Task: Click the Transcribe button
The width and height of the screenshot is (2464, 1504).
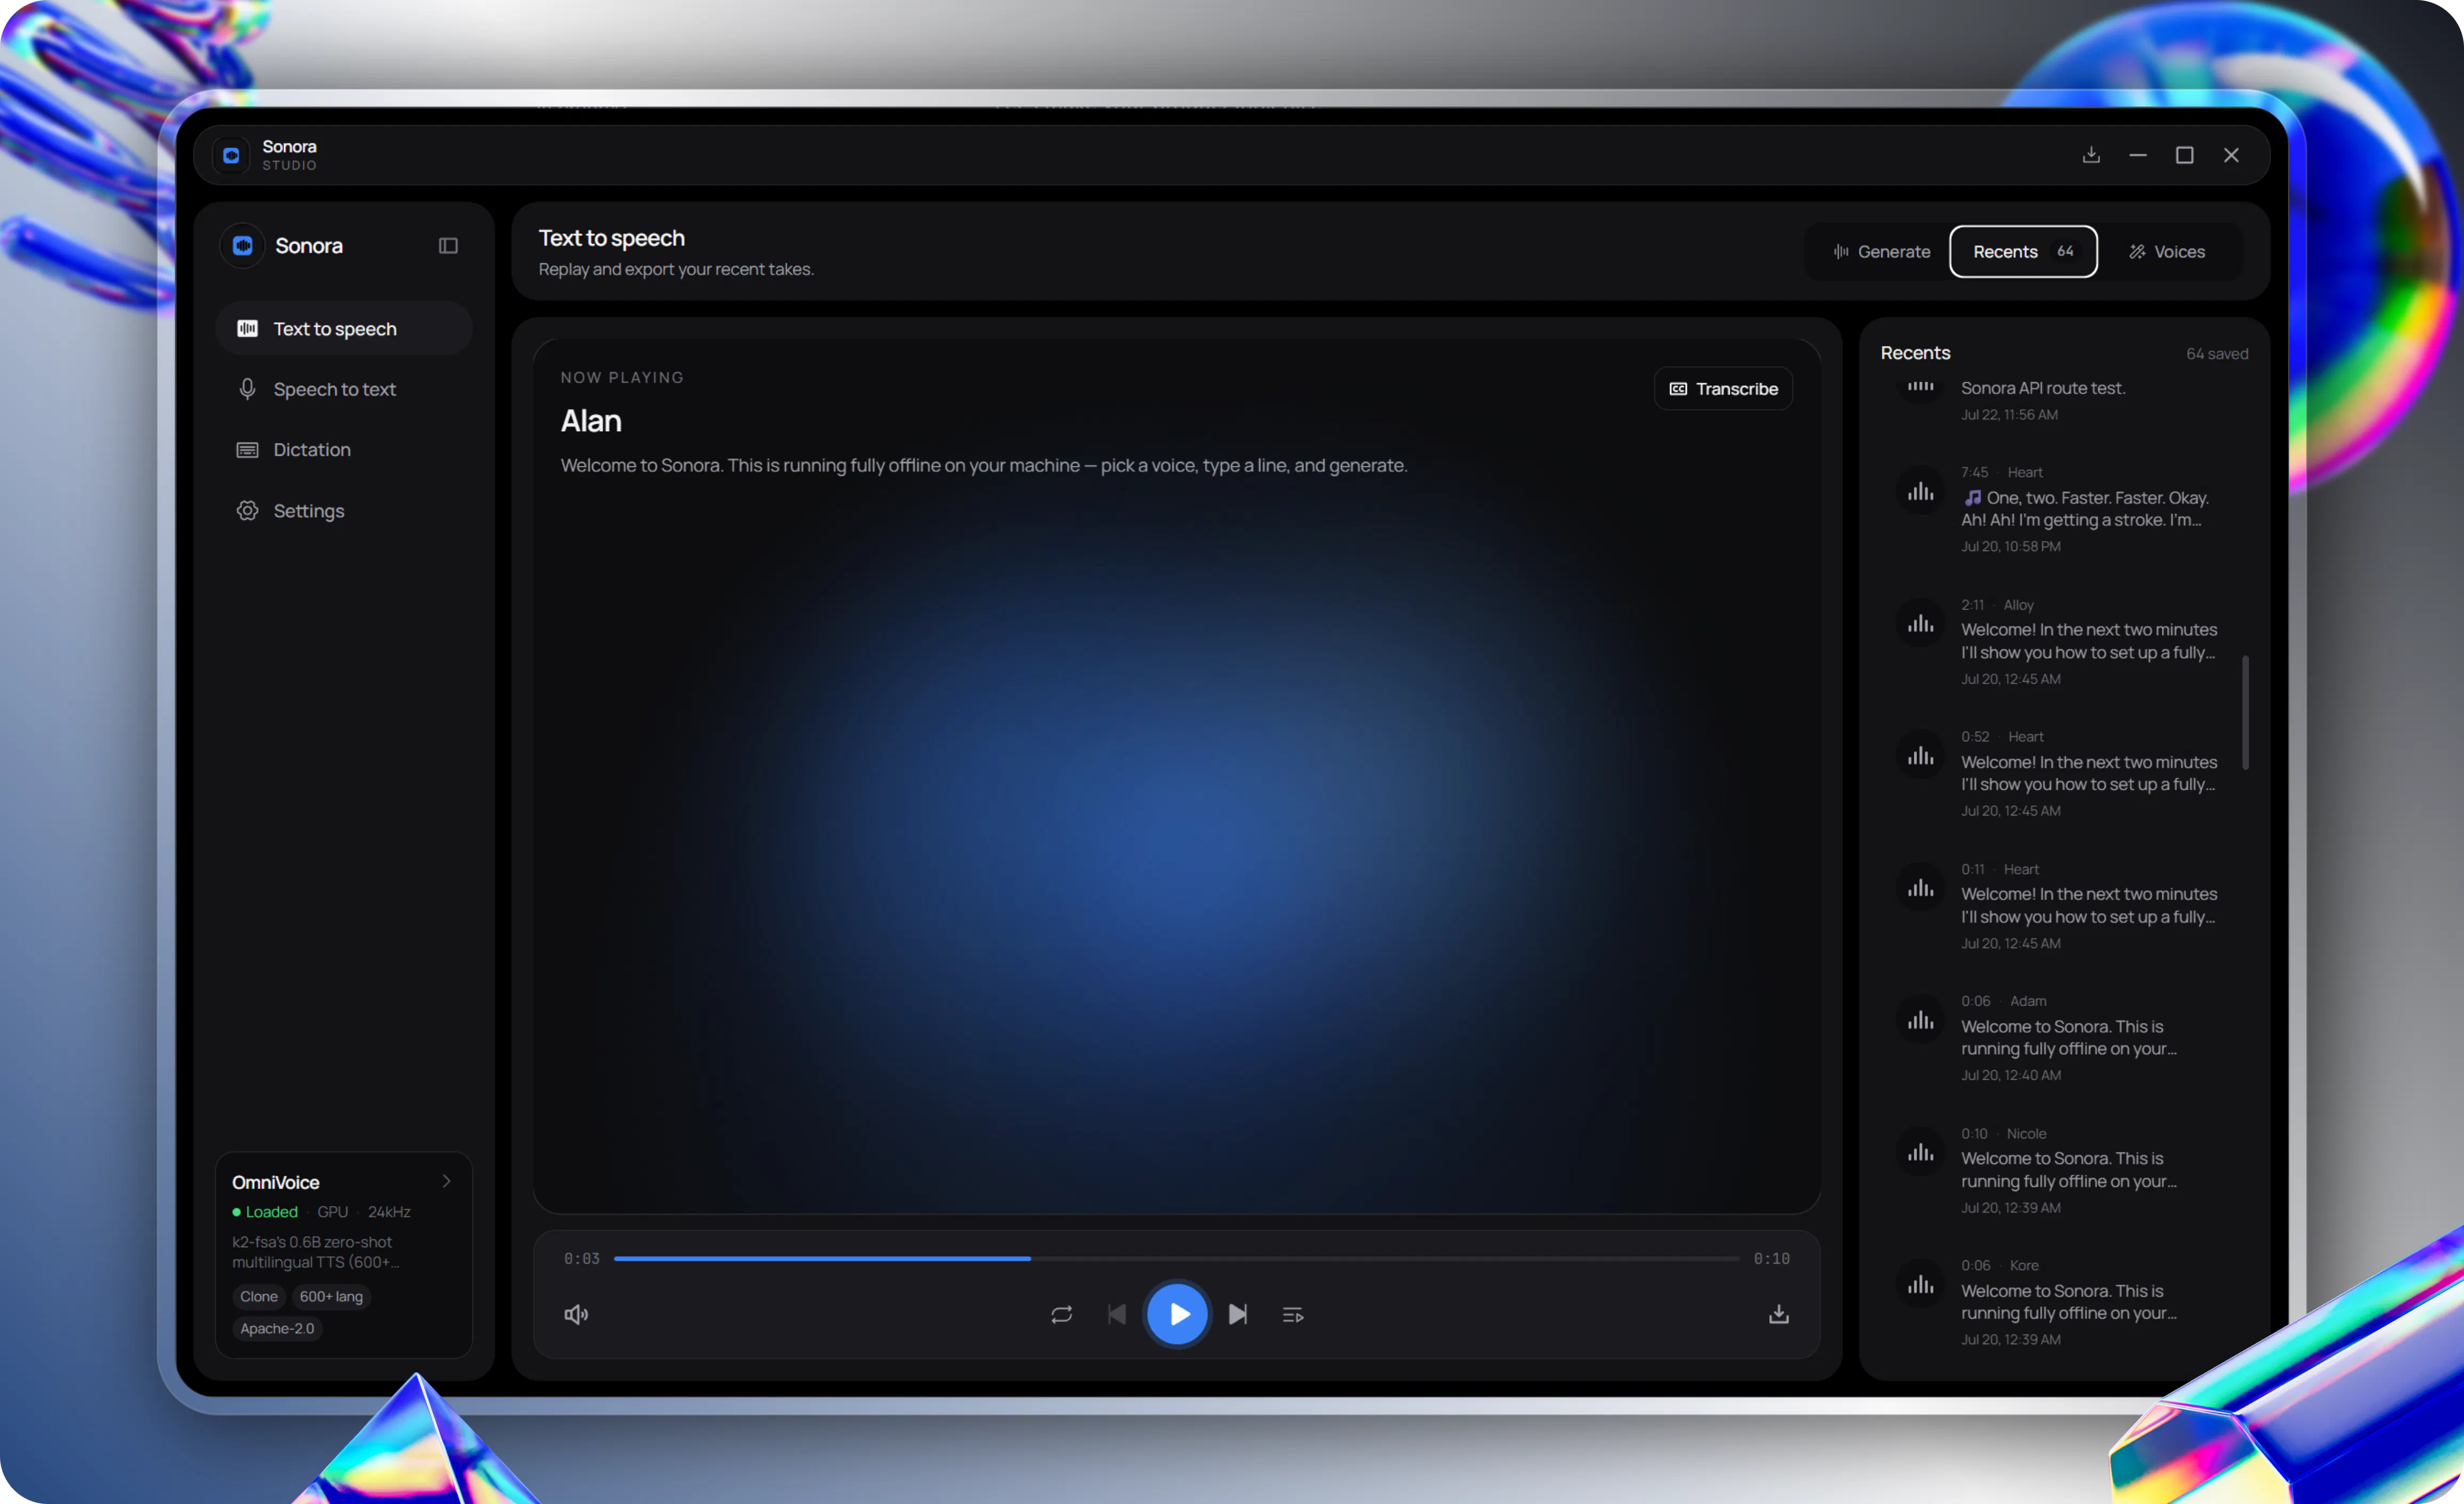Action: point(1723,389)
